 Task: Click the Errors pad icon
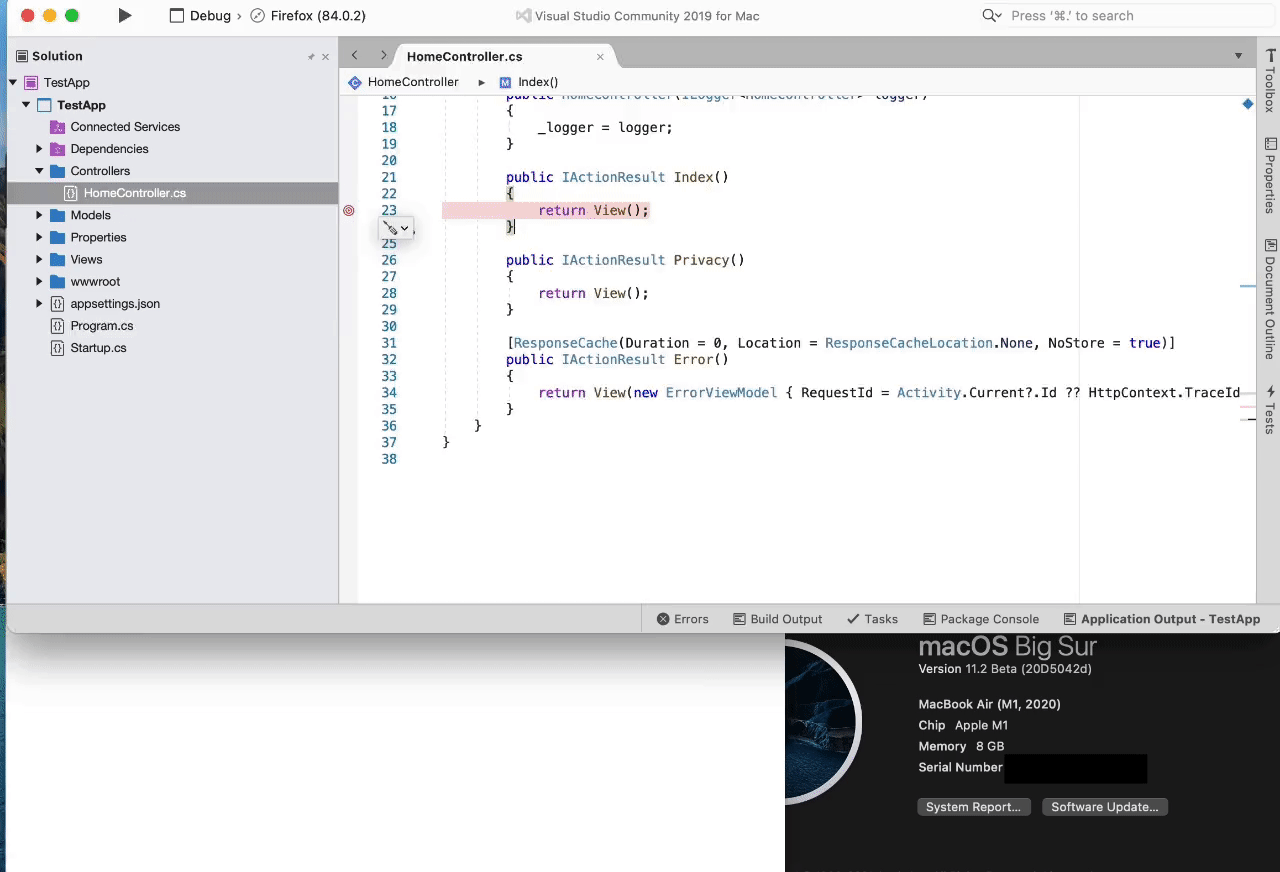(x=663, y=619)
